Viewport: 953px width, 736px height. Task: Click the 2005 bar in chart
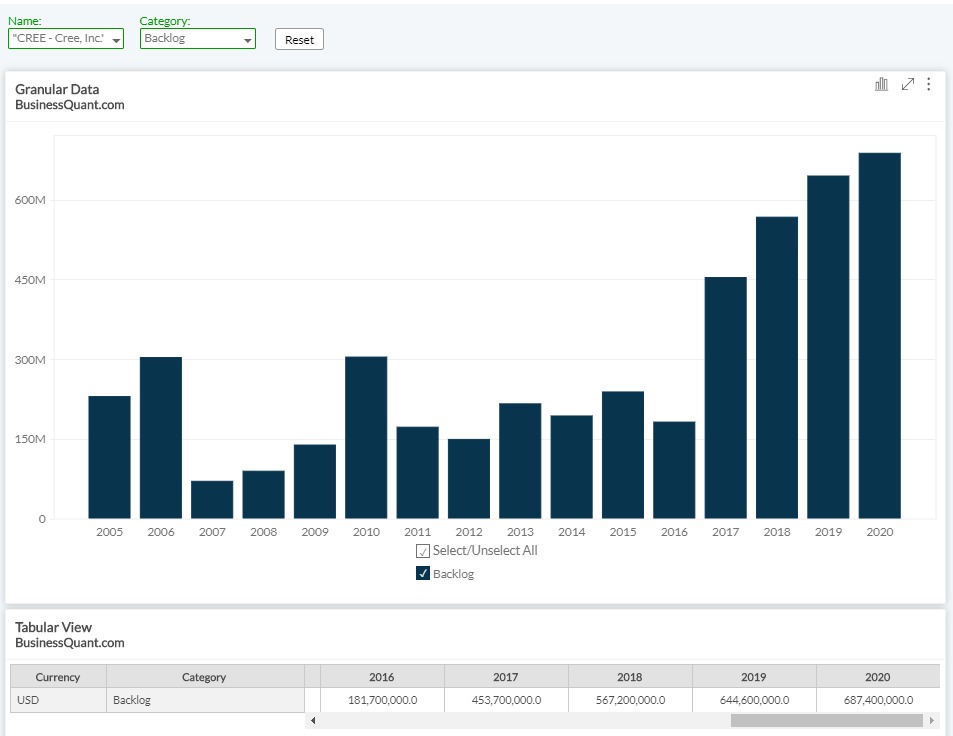tap(109, 457)
